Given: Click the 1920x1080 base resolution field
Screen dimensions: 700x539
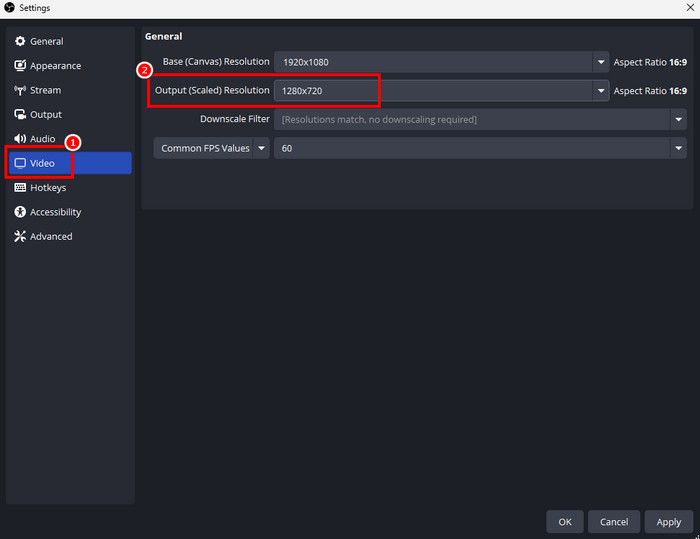Looking at the screenshot, I should (433, 62).
